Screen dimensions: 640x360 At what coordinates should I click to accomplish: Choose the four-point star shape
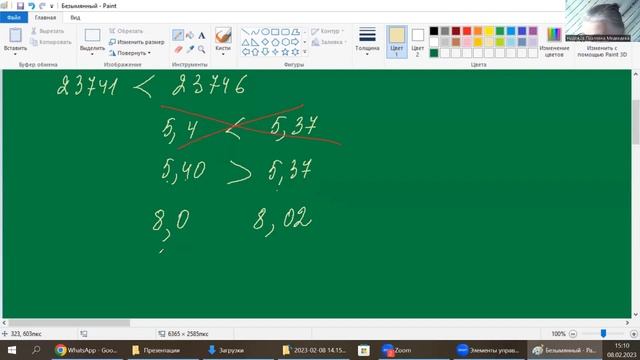coord(275,52)
